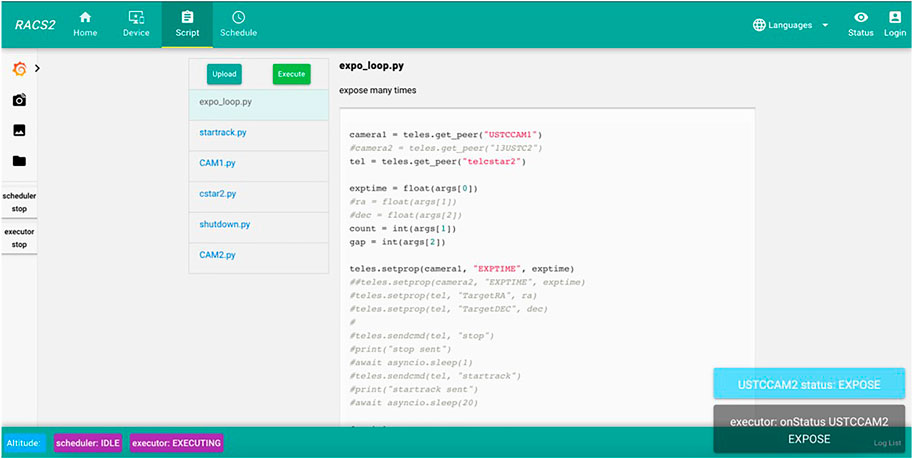Viewport: 913px width, 459px height.
Task: Select startrack.py from script list
Action: tap(223, 132)
